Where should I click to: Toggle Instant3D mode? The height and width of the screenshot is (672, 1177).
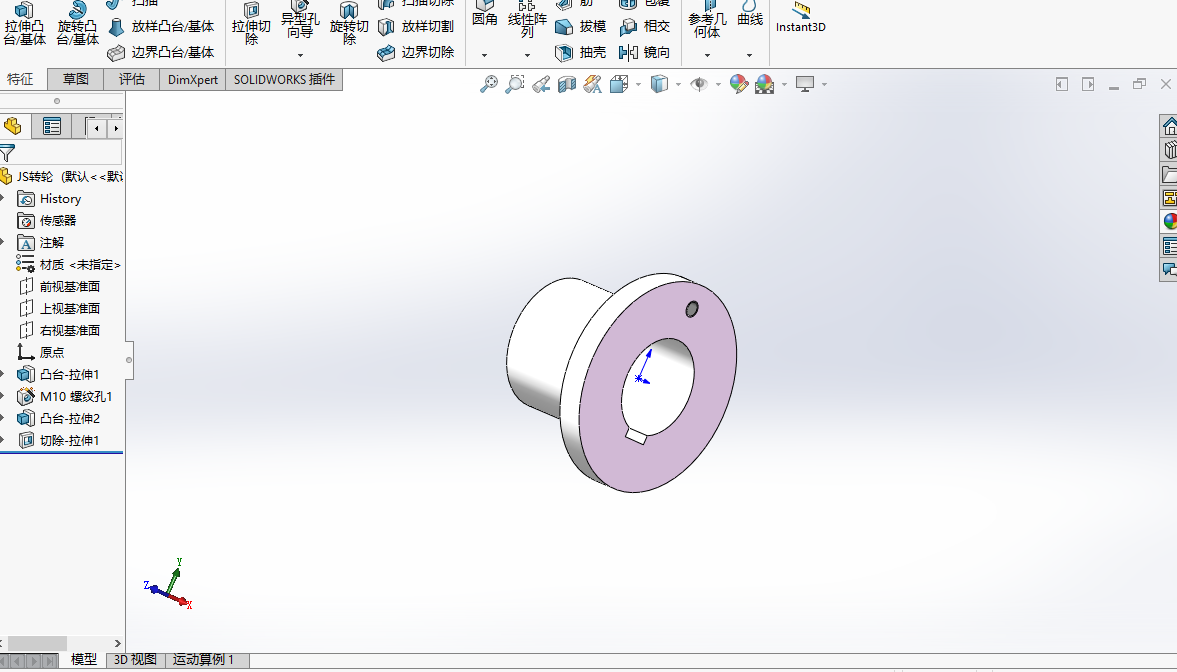coord(800,20)
